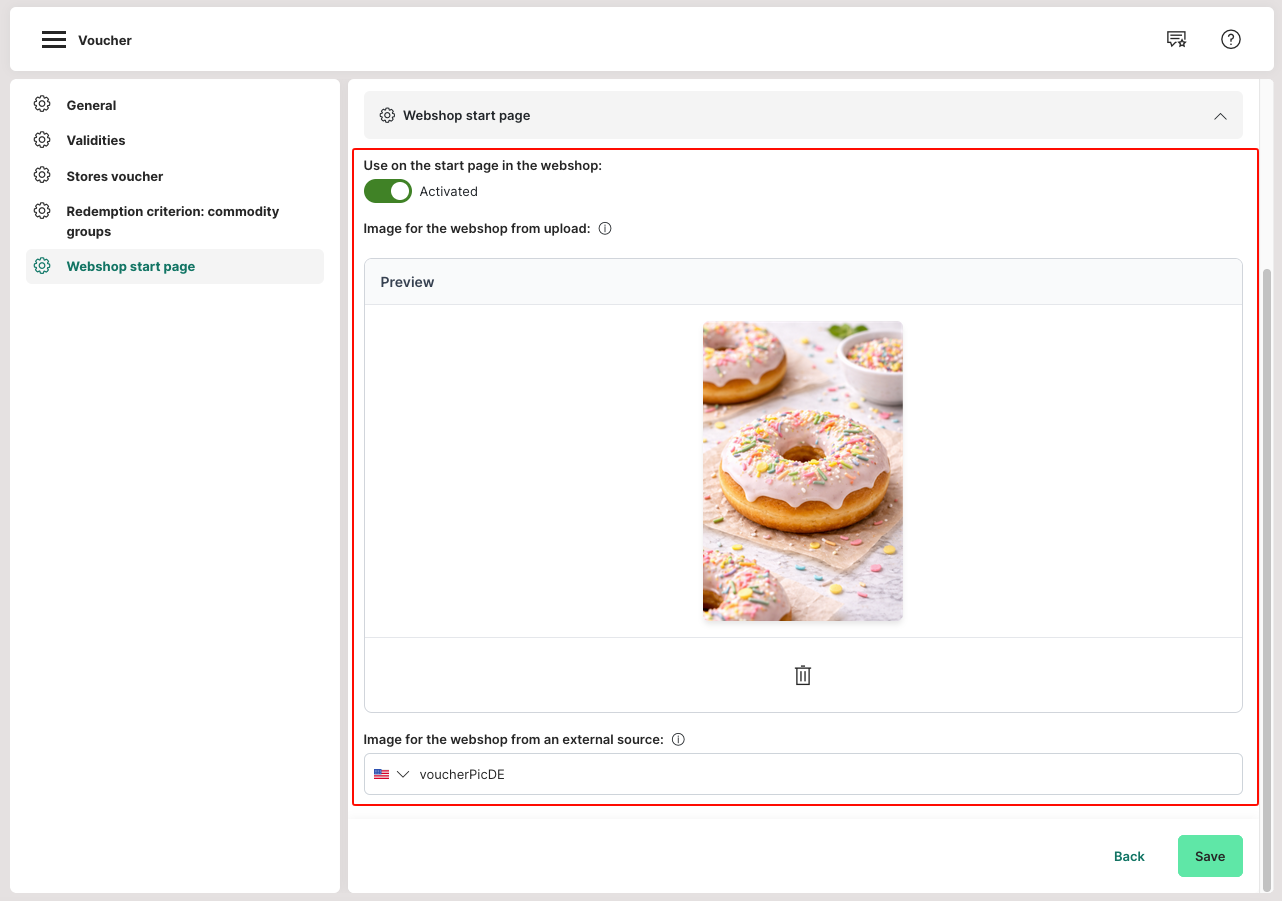The height and width of the screenshot is (901, 1282).
Task: Click the US flag language selector
Action: point(381,774)
